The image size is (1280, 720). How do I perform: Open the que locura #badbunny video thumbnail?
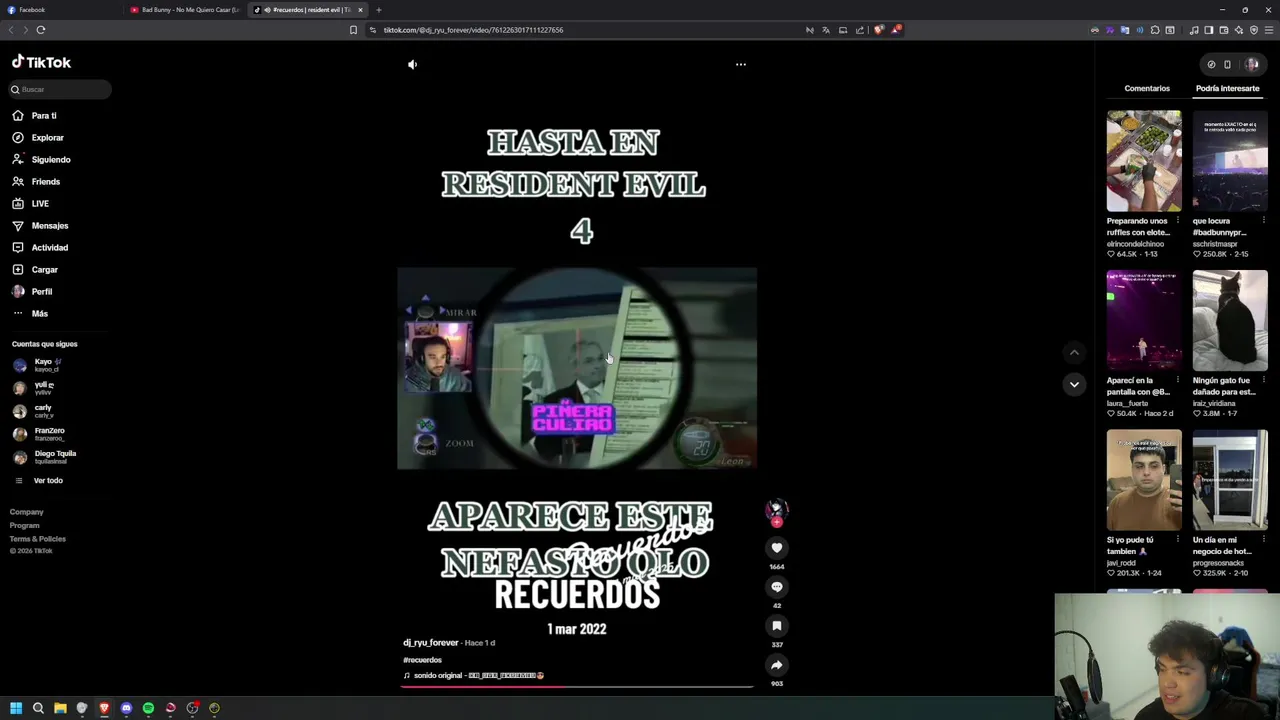[x=1230, y=161]
